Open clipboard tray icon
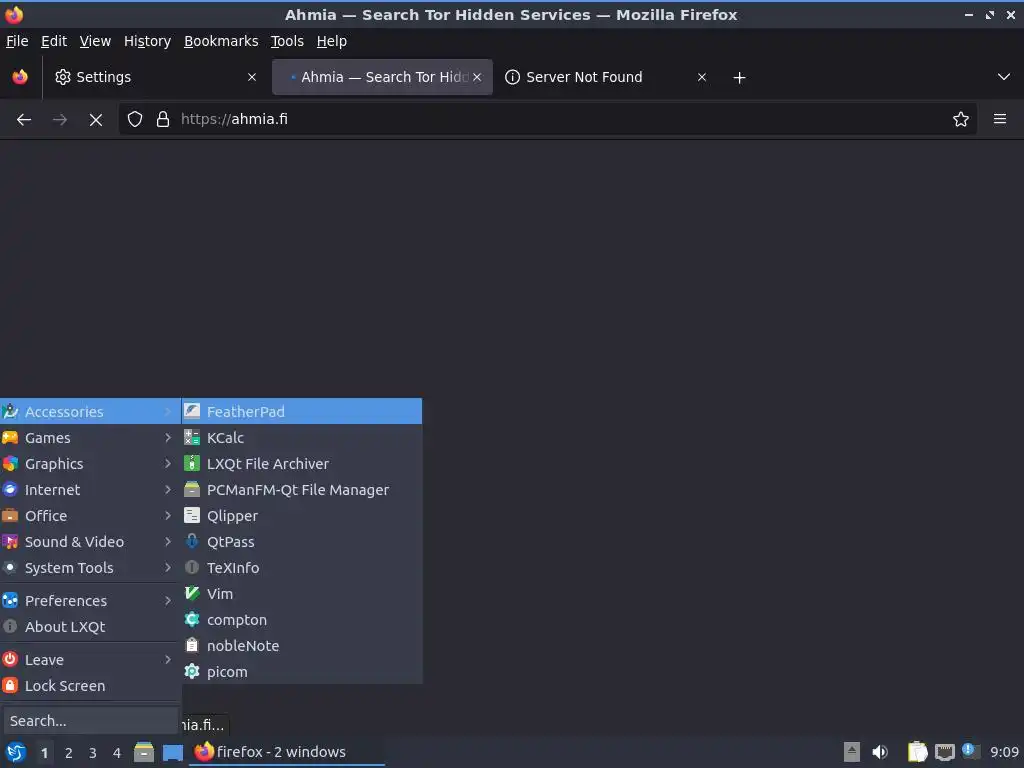The image size is (1024, 768). (918, 752)
